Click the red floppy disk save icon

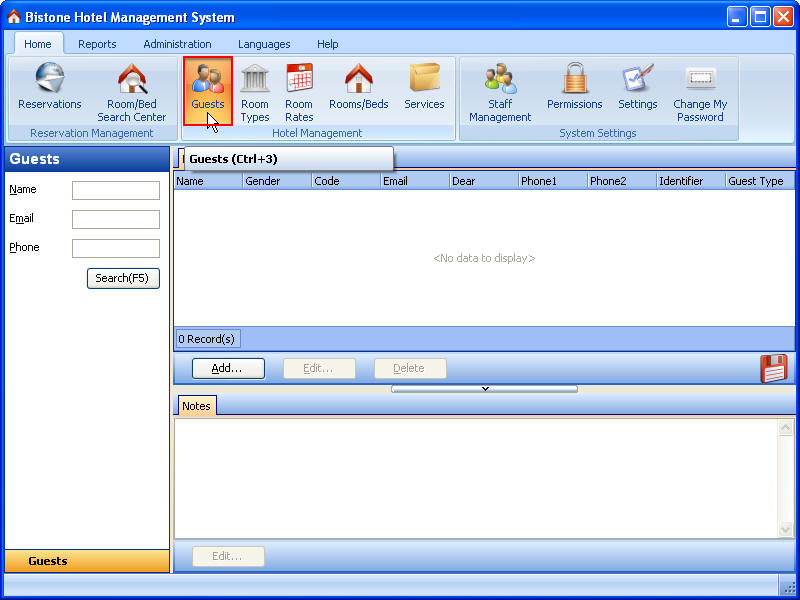(x=774, y=368)
